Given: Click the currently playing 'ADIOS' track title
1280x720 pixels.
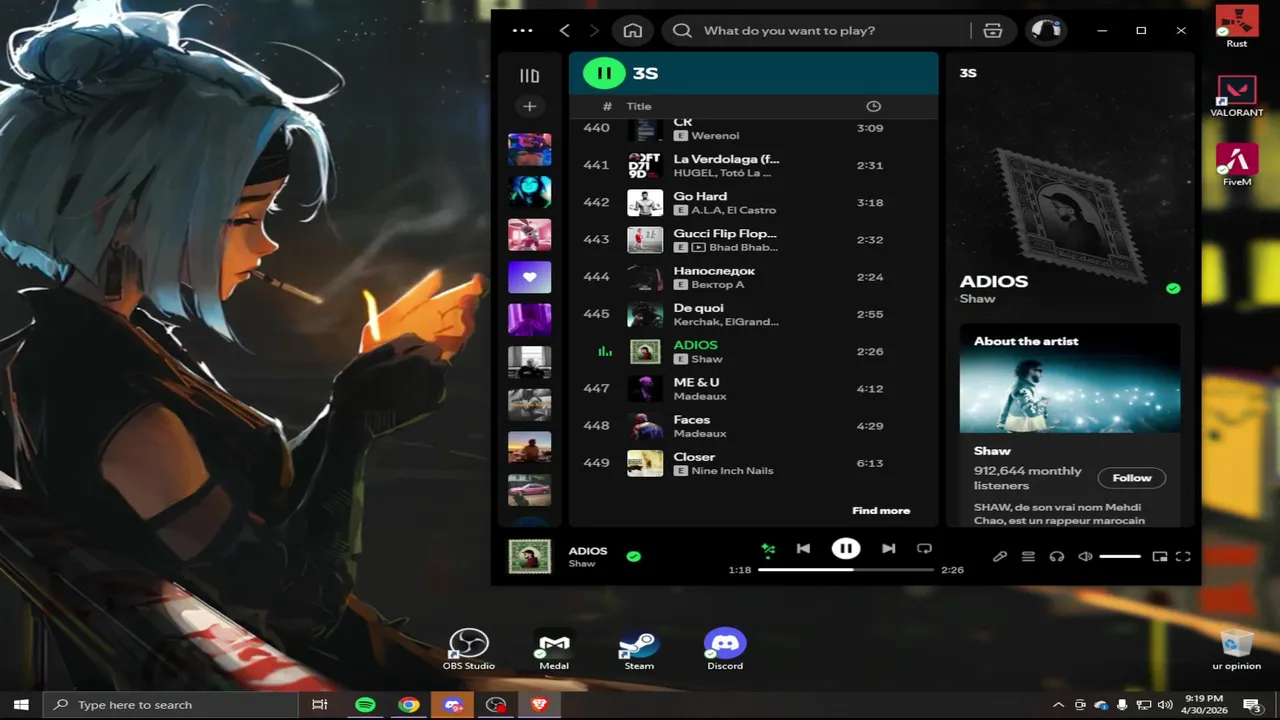Looking at the screenshot, I should [x=695, y=345].
